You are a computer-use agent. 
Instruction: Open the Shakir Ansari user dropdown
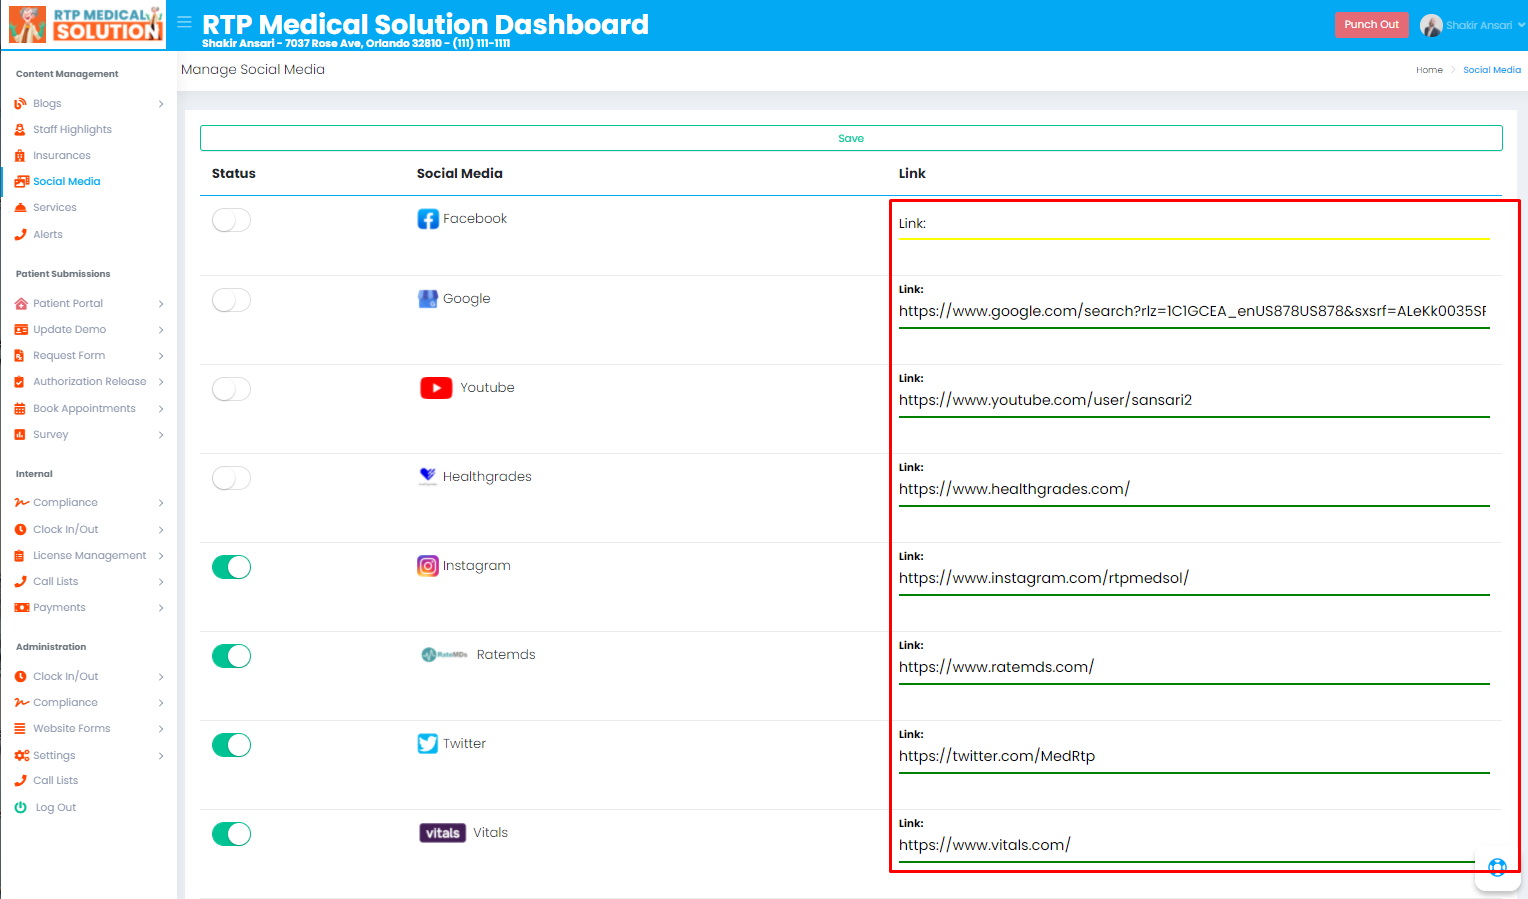click(1472, 25)
